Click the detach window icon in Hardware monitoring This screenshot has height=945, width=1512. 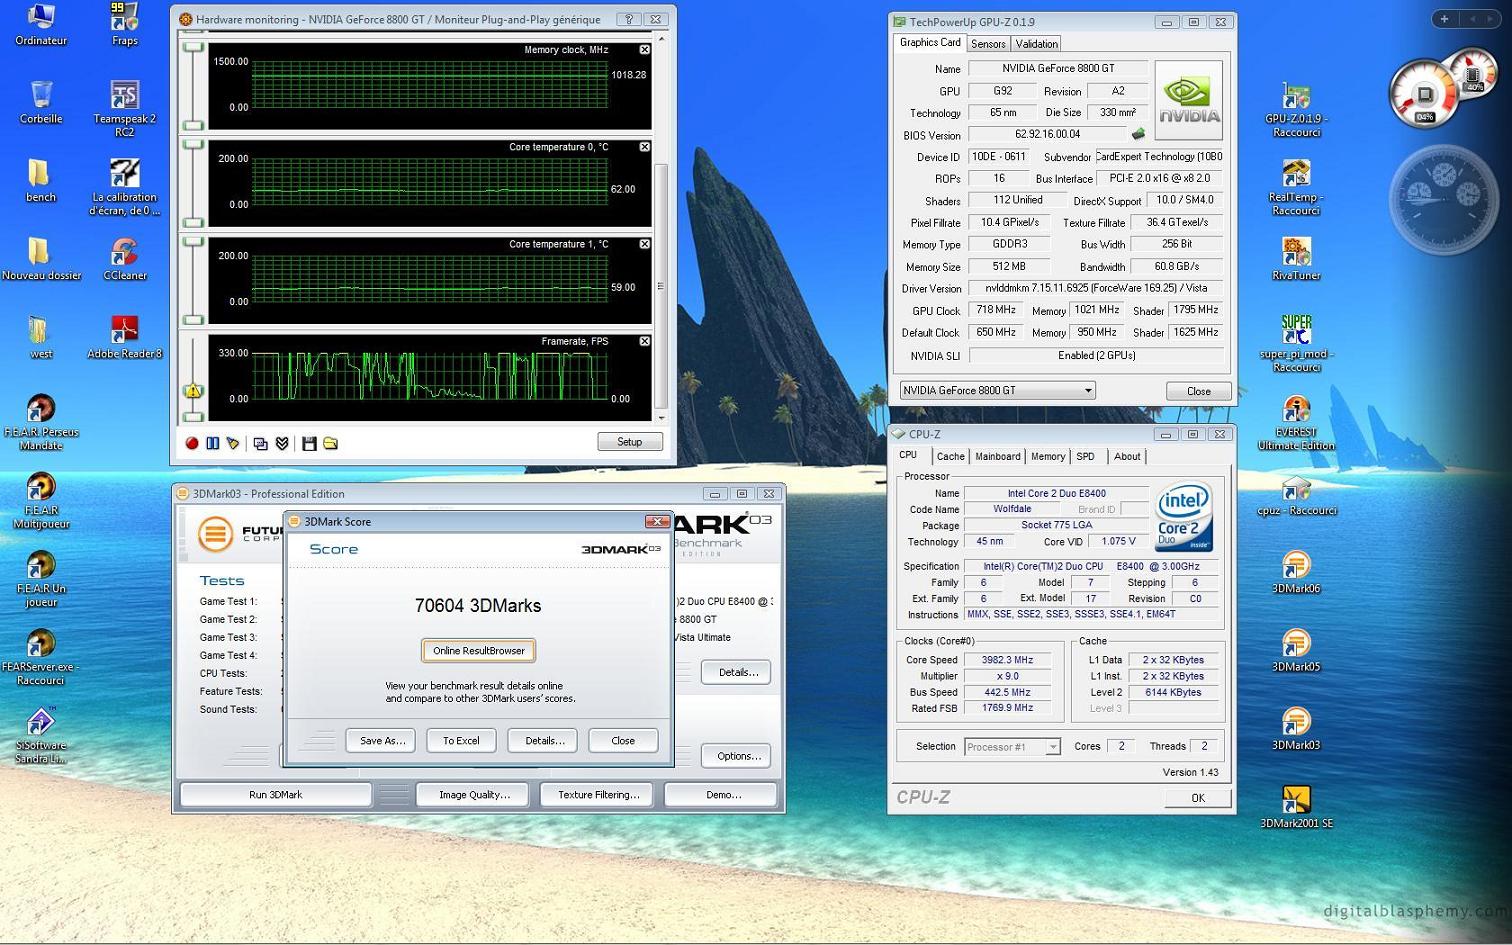click(260, 443)
